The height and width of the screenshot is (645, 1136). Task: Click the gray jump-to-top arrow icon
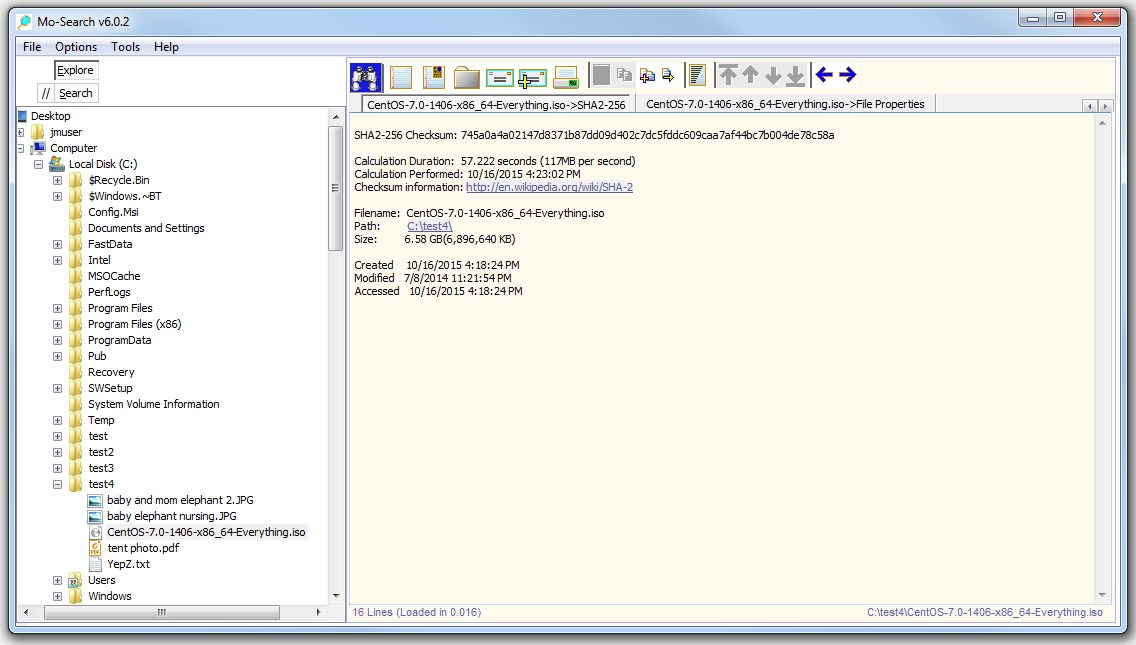click(728, 75)
